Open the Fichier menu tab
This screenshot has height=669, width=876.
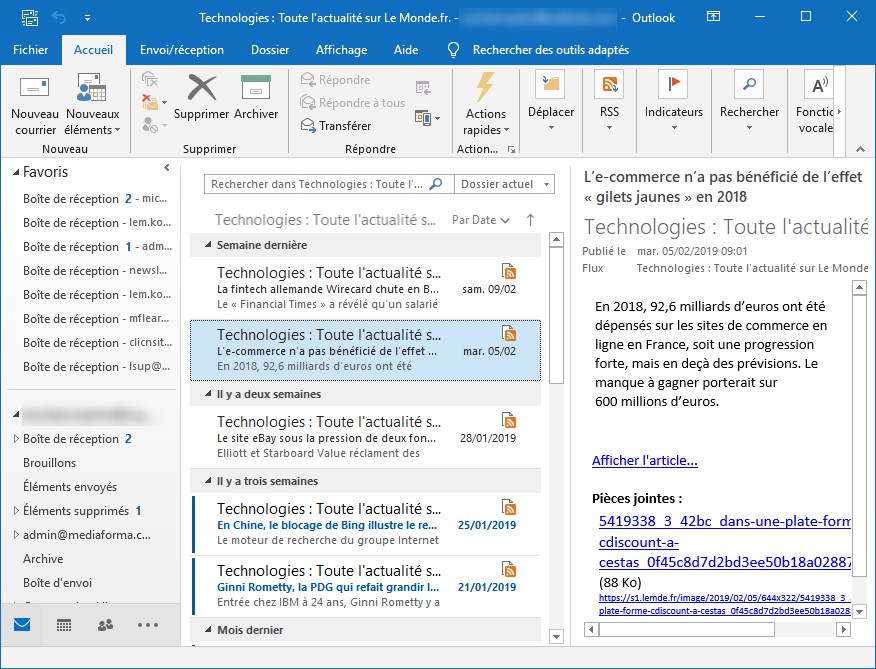tap(31, 50)
